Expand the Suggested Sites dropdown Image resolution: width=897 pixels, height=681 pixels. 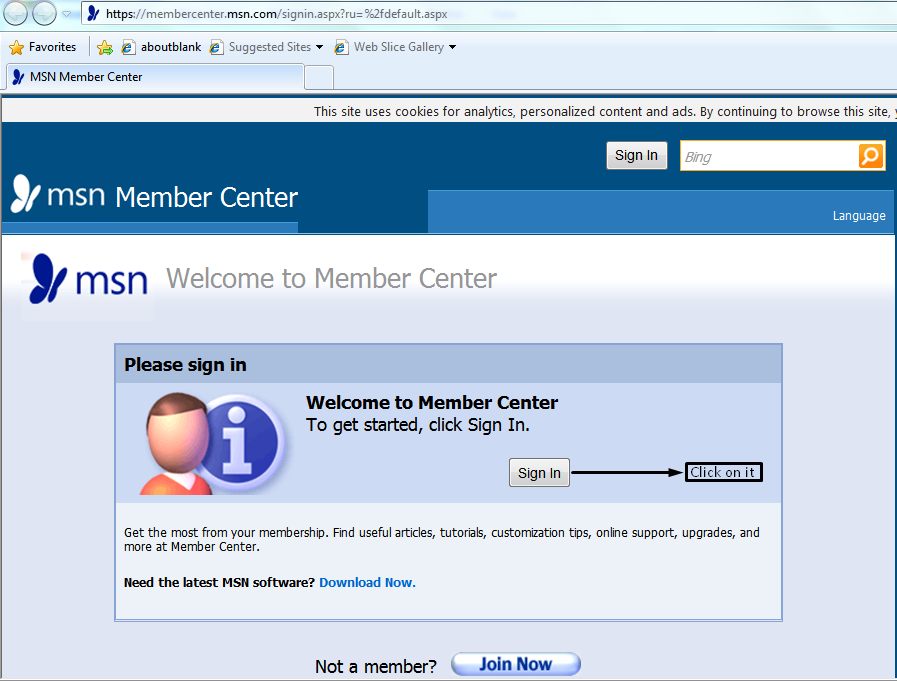tap(319, 47)
